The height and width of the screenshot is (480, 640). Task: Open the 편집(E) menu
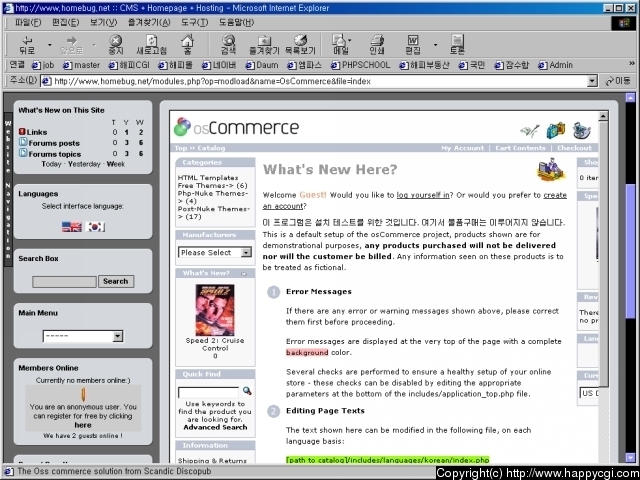(65, 22)
